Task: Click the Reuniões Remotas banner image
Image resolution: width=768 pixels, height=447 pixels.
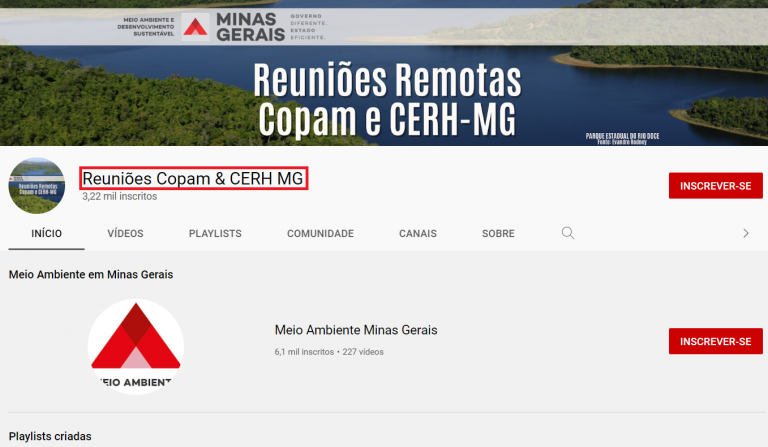Action: point(385,100)
